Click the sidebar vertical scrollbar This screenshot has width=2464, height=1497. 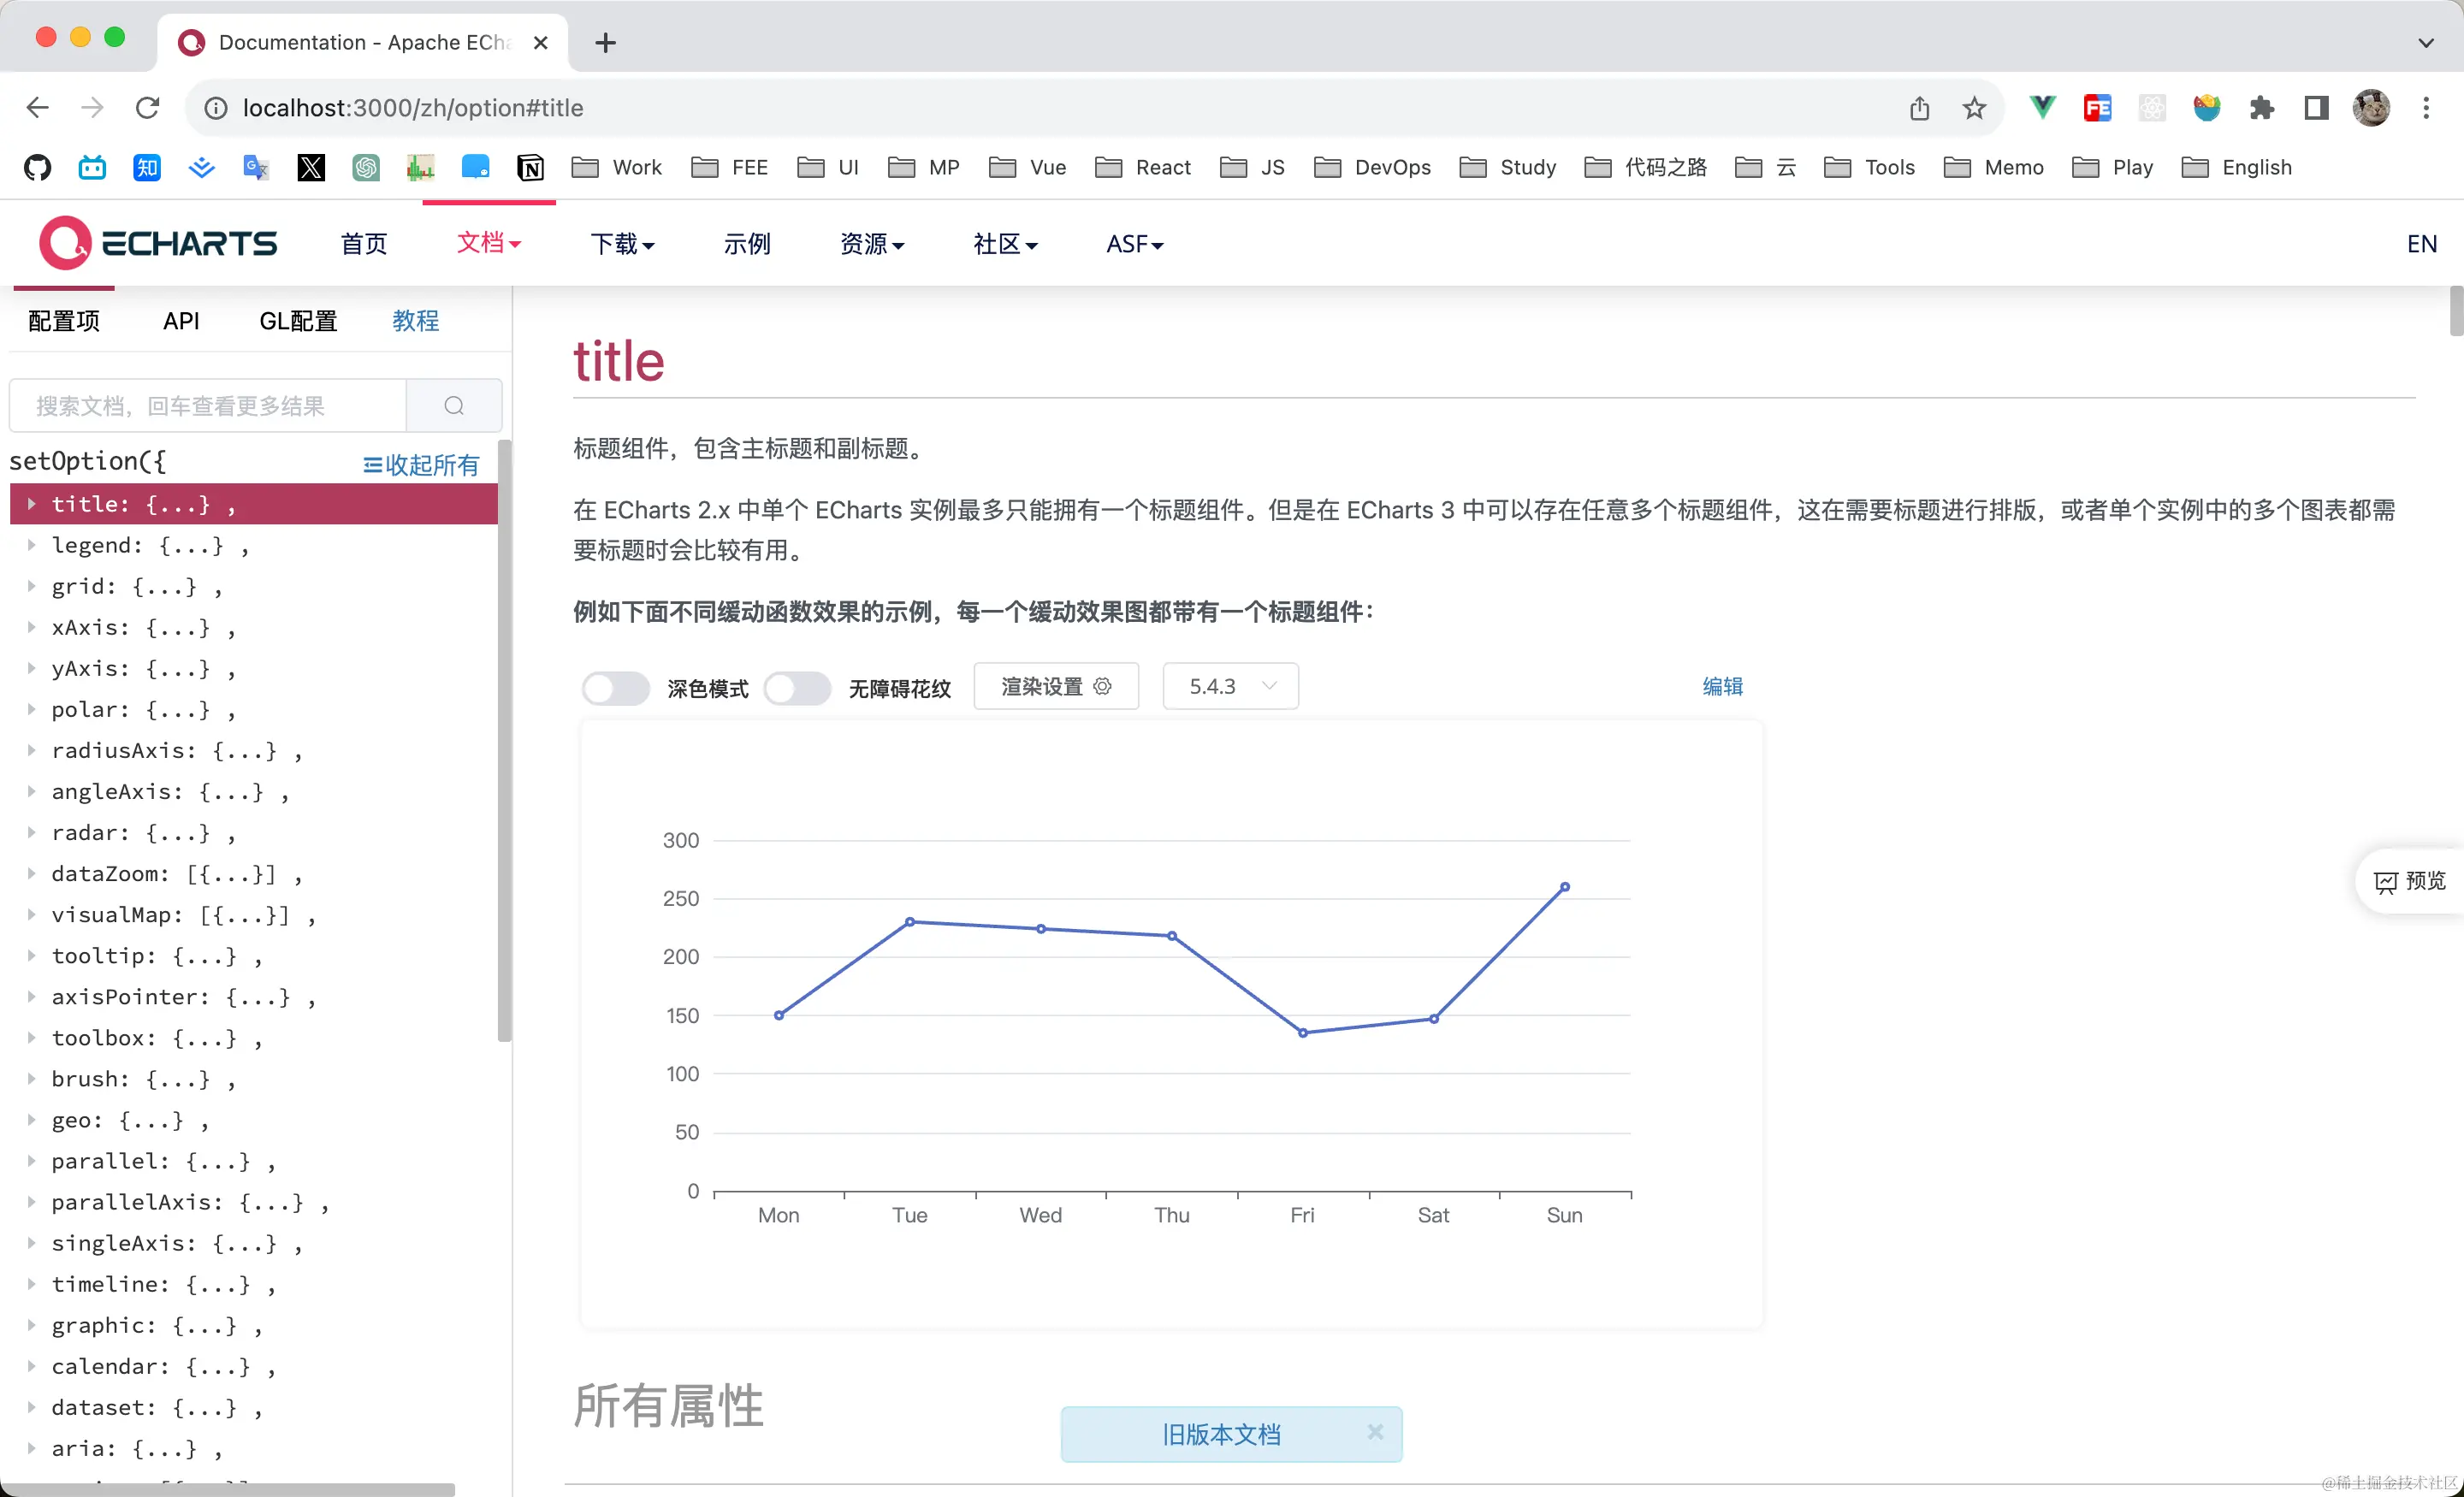pos(504,740)
